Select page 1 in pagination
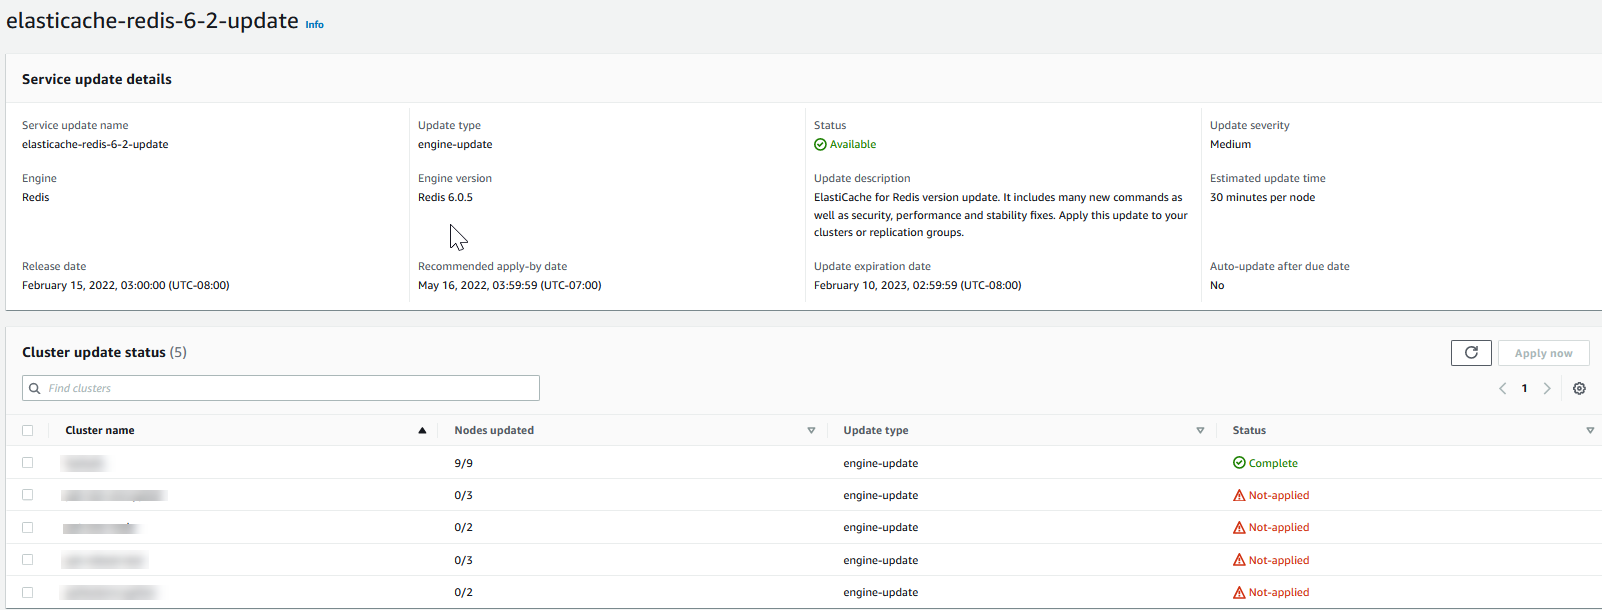This screenshot has height=610, width=1602. coord(1524,389)
